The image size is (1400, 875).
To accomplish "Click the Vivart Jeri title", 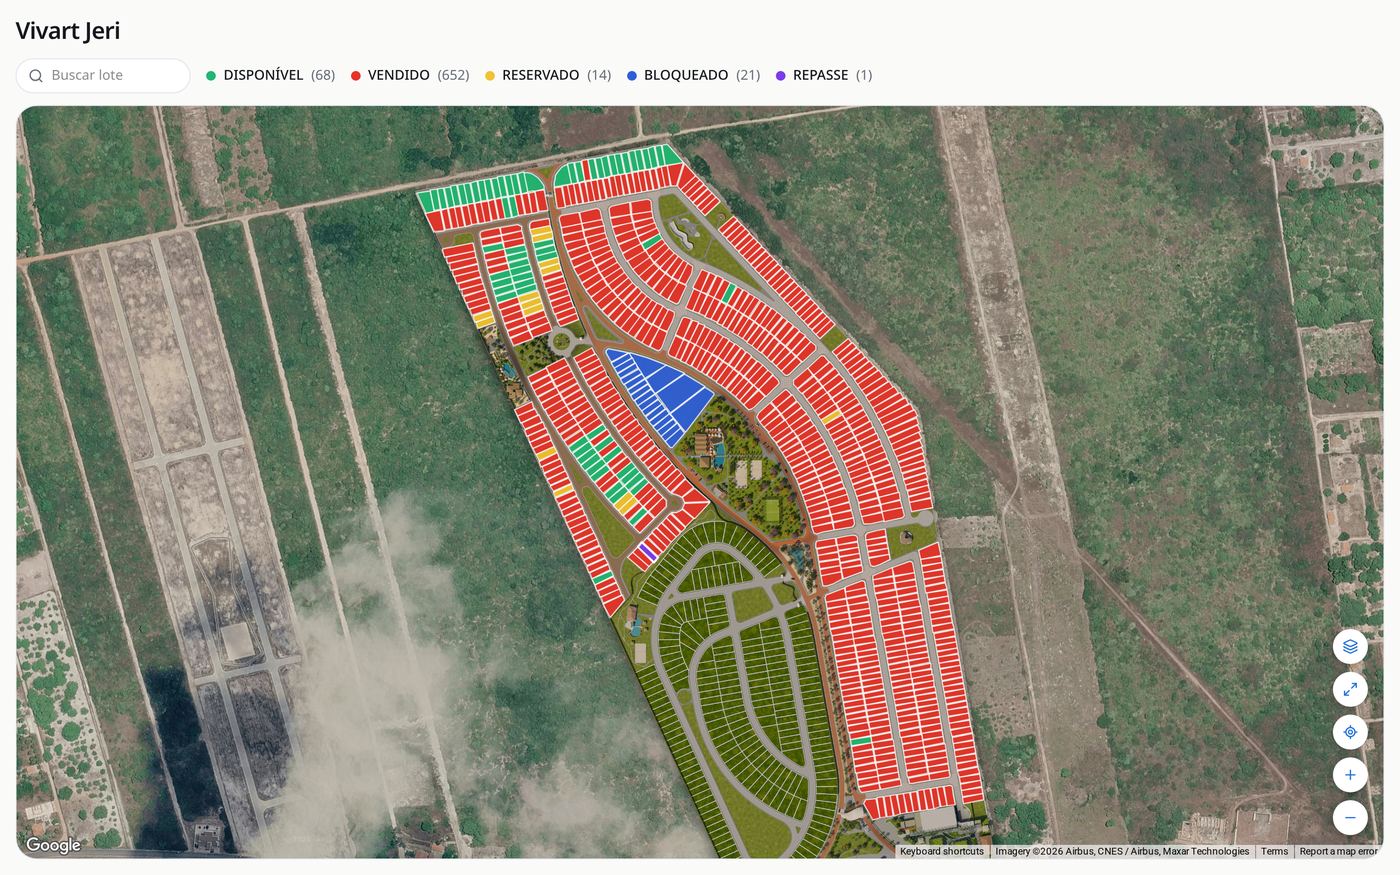I will [68, 30].
